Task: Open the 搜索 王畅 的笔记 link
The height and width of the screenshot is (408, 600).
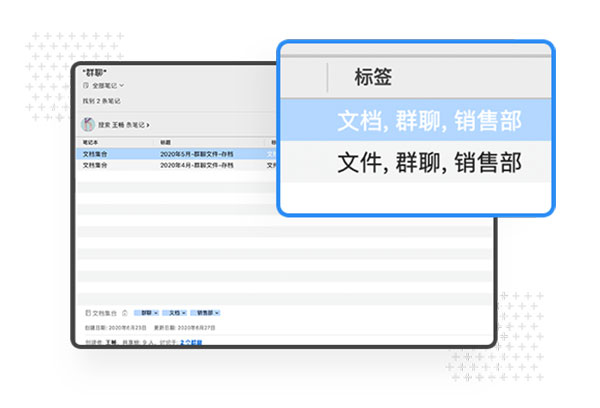Action: [123, 125]
